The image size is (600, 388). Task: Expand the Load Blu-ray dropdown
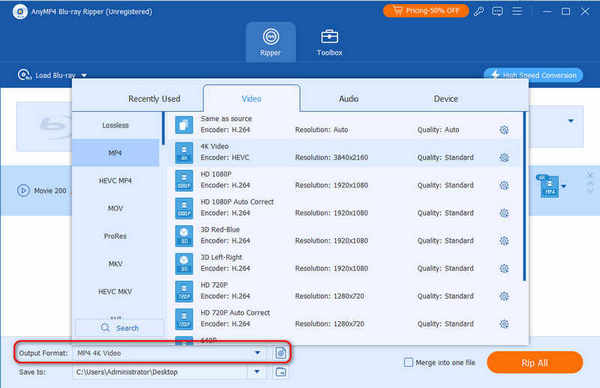84,75
